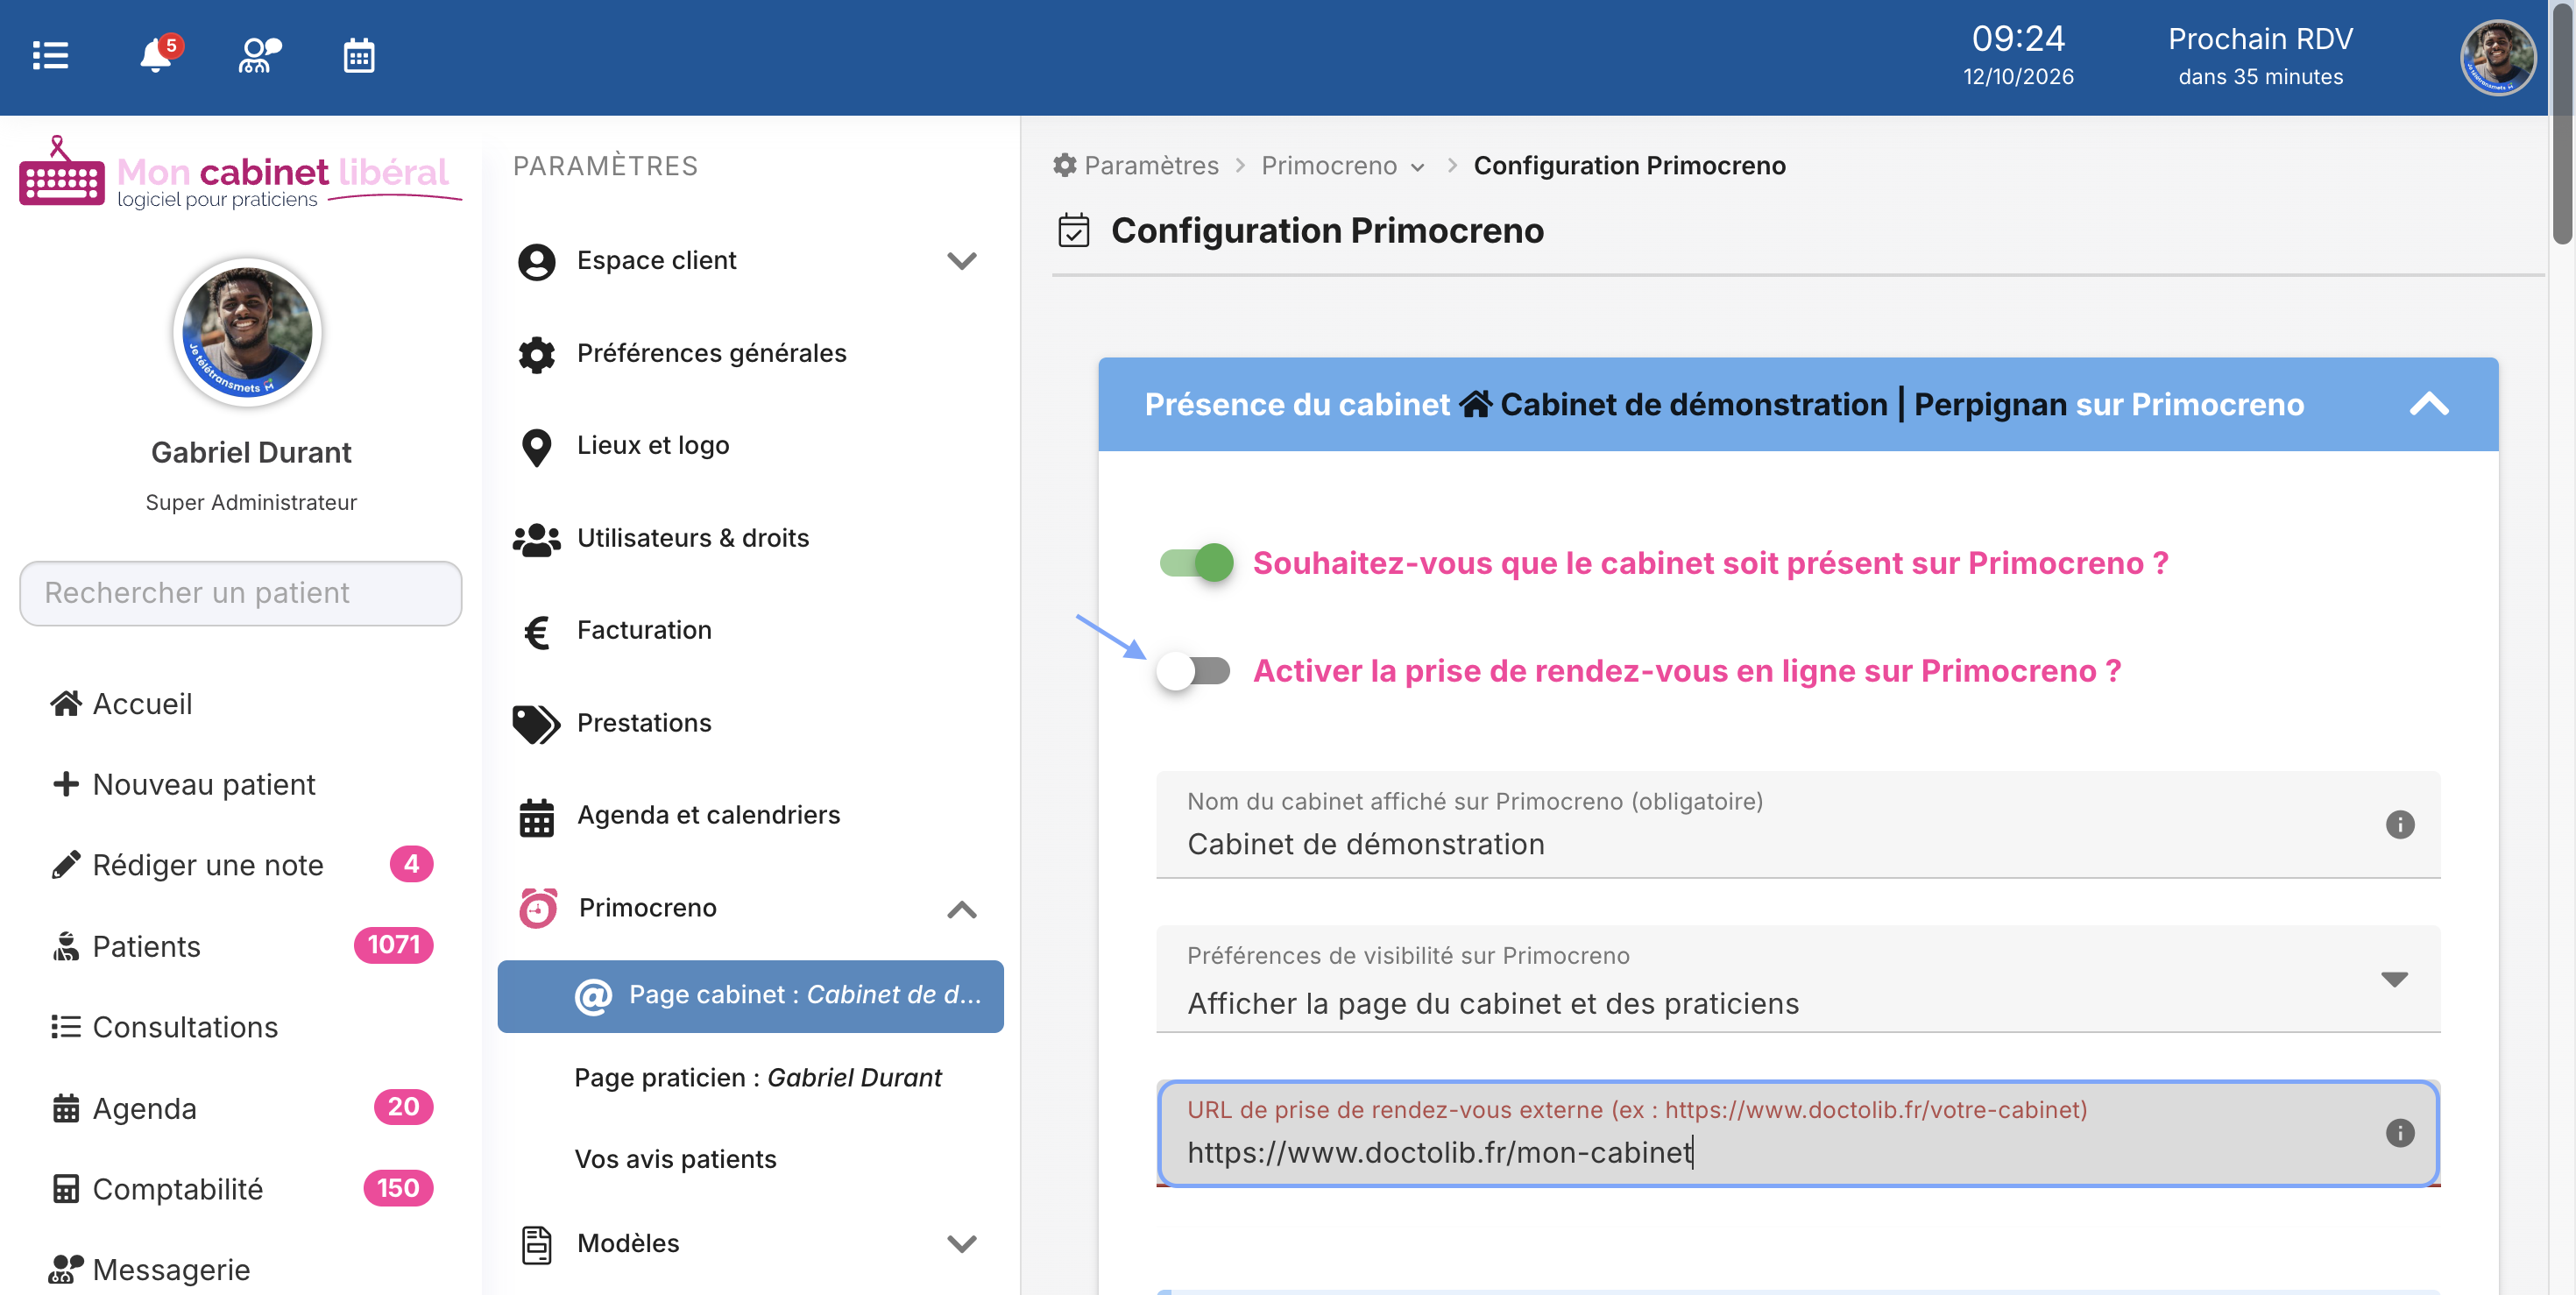2576x1295 pixels.
Task: Click the Prestations tags icon
Action: coord(537,724)
